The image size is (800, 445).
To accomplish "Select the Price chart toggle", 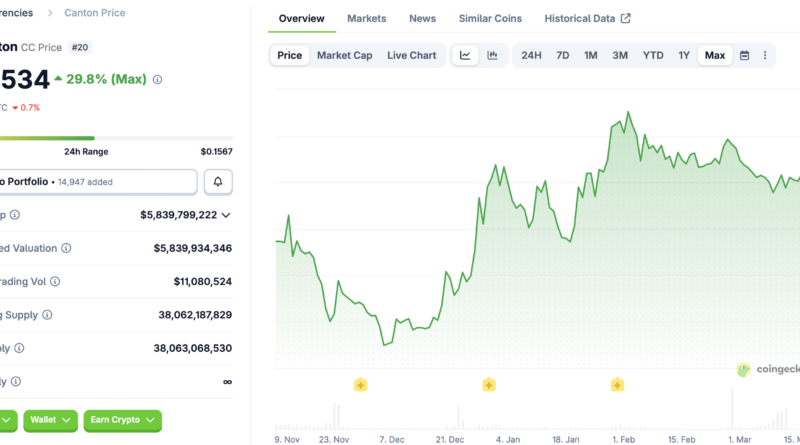I will 289,56.
